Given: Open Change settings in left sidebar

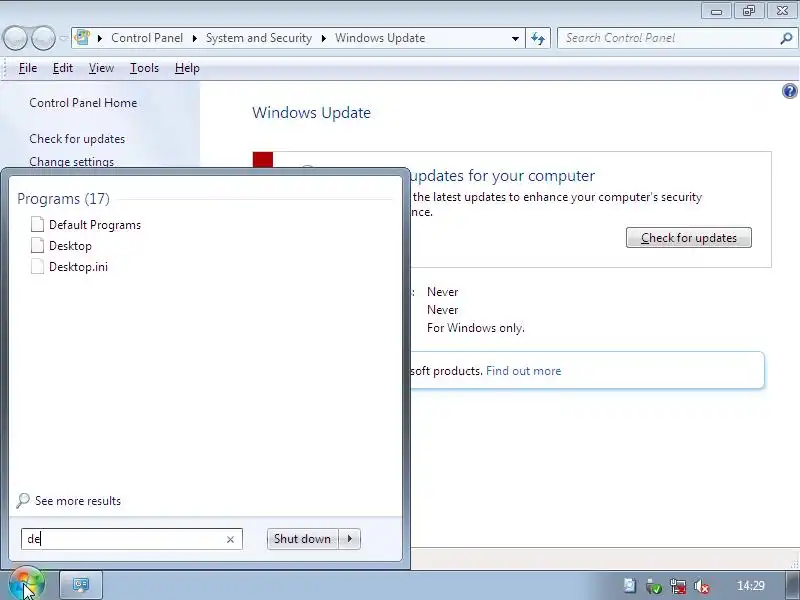Looking at the screenshot, I should [71, 161].
